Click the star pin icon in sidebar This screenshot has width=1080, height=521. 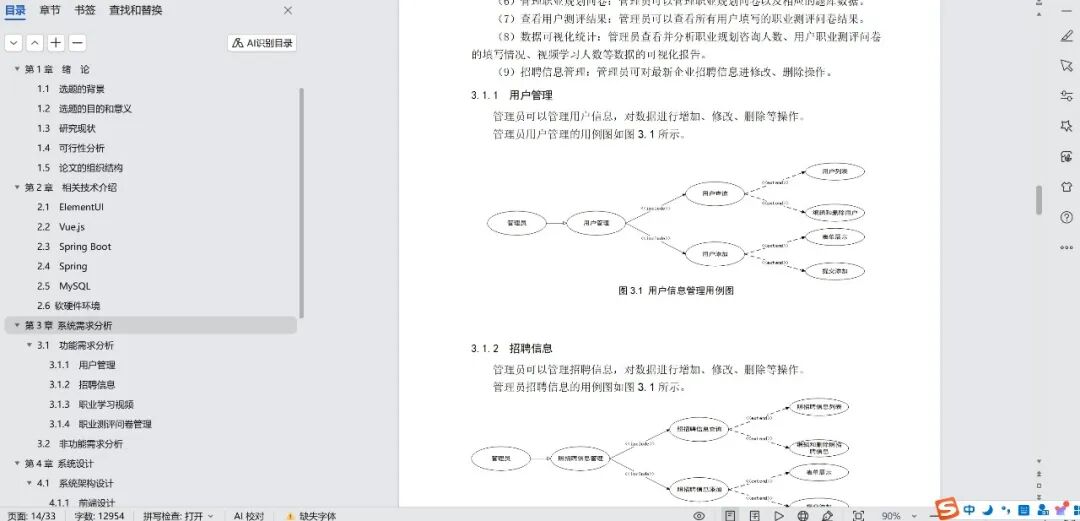[x=1066, y=126]
